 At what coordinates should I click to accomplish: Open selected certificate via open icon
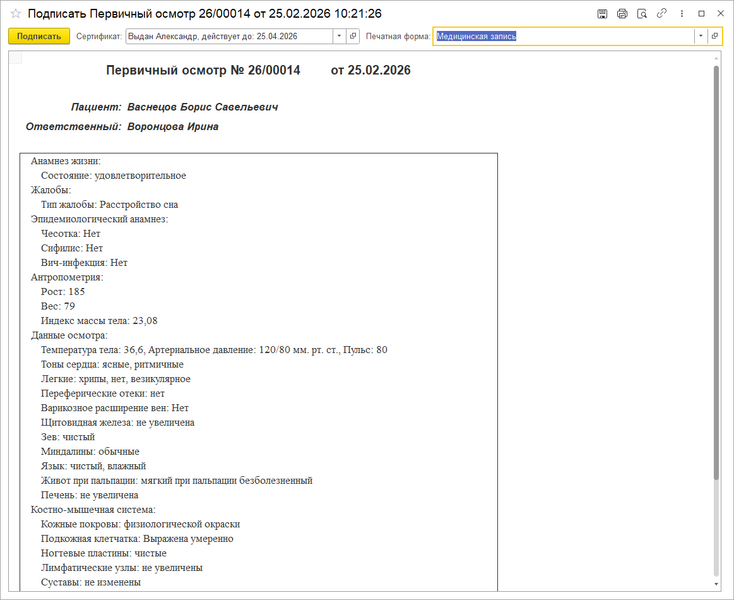click(353, 36)
